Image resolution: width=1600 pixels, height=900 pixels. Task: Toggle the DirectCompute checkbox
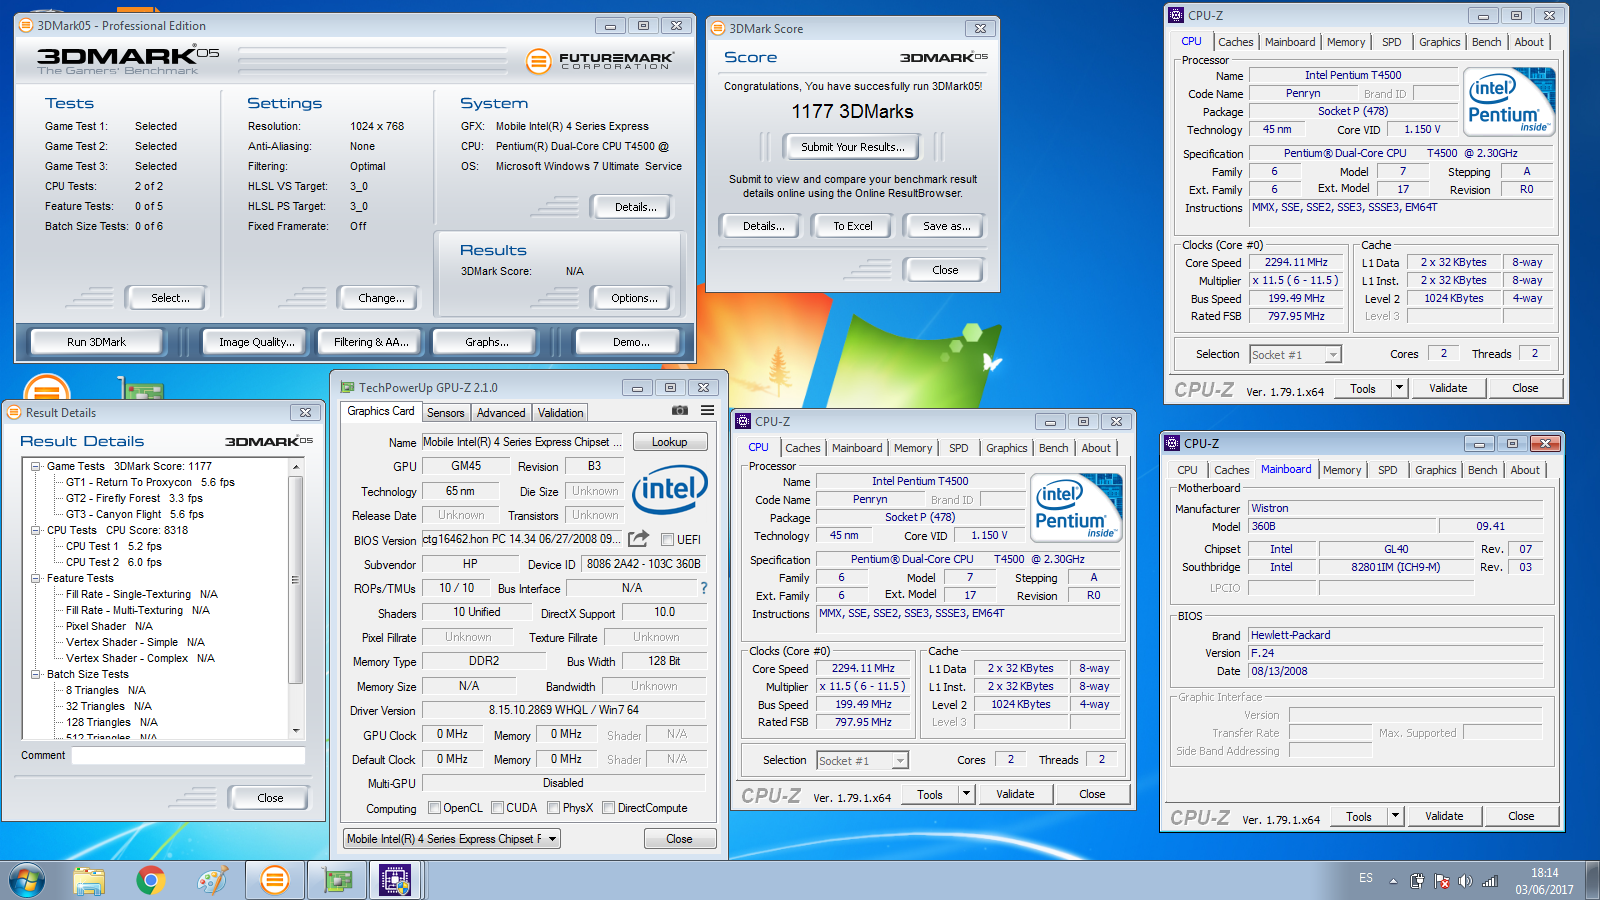coord(608,808)
